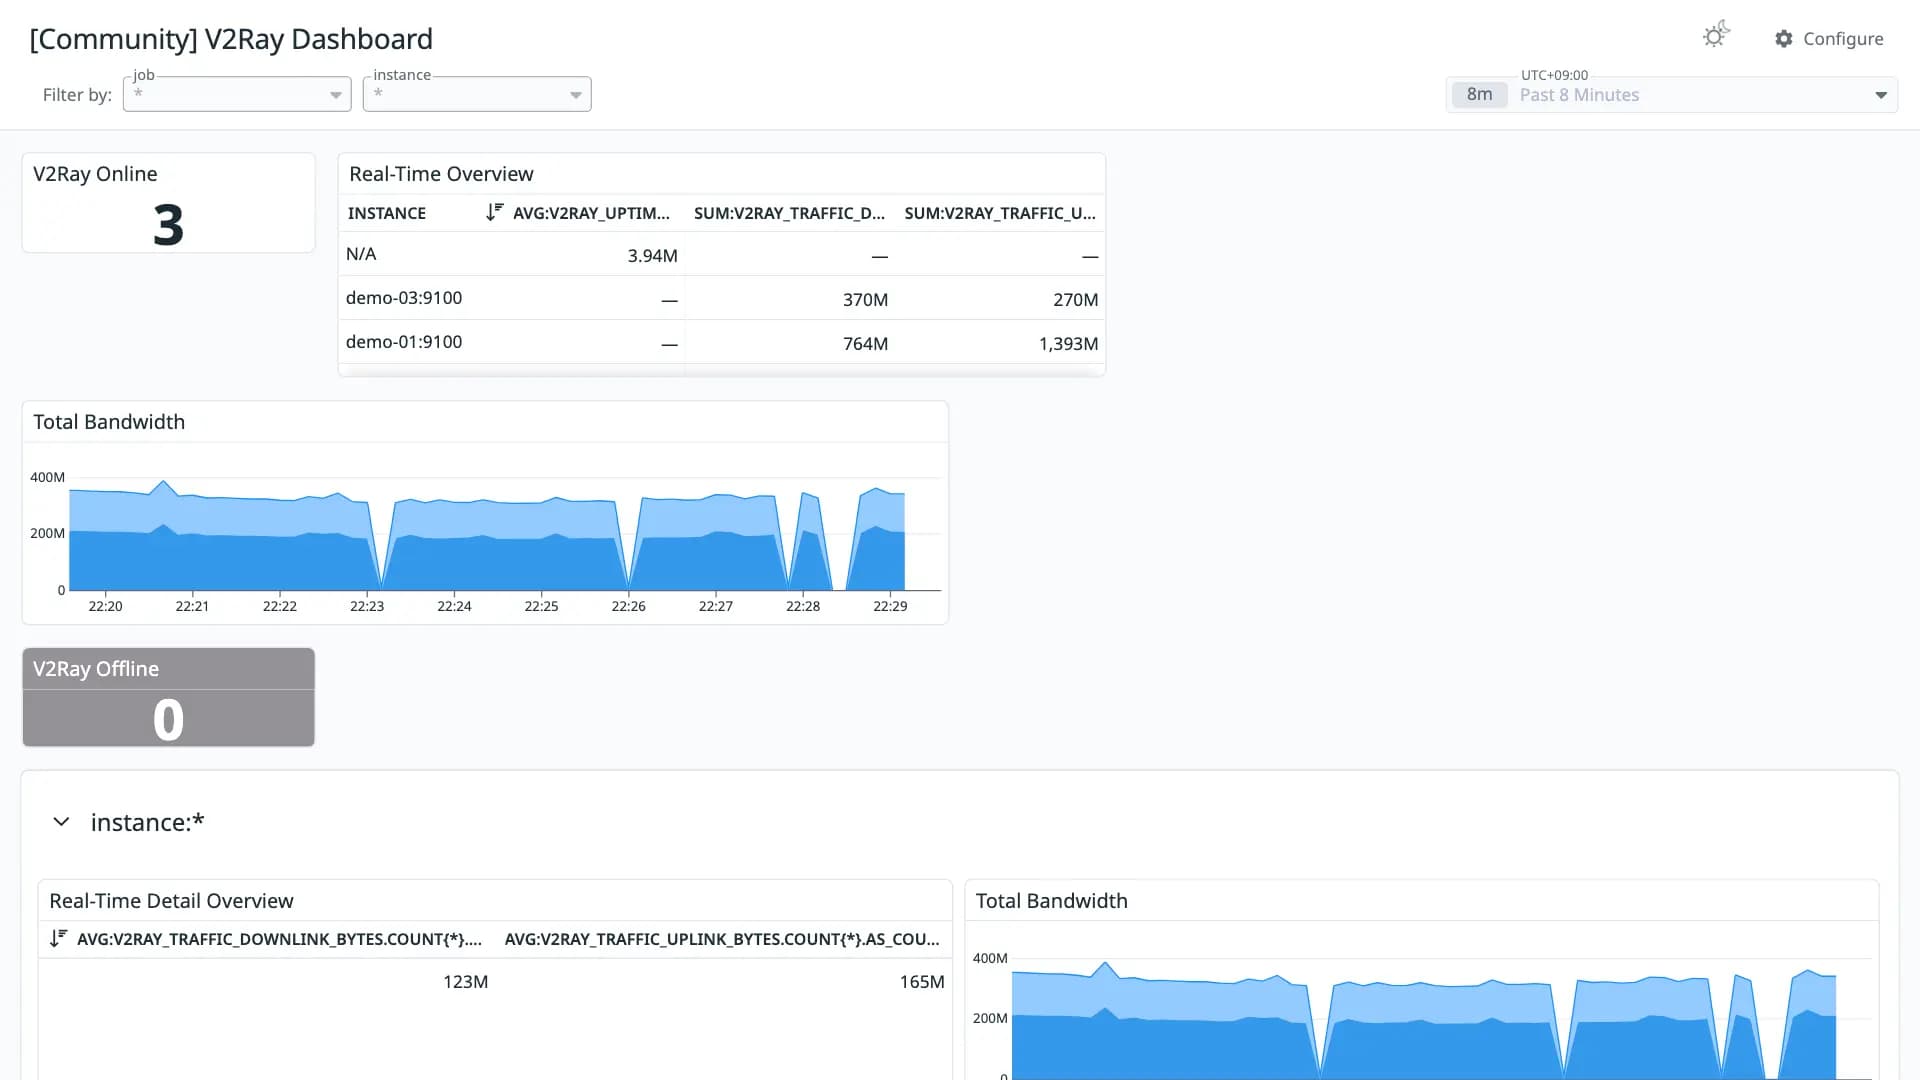
Task: Click the 22:23 label on the time axis
Action: click(367, 606)
